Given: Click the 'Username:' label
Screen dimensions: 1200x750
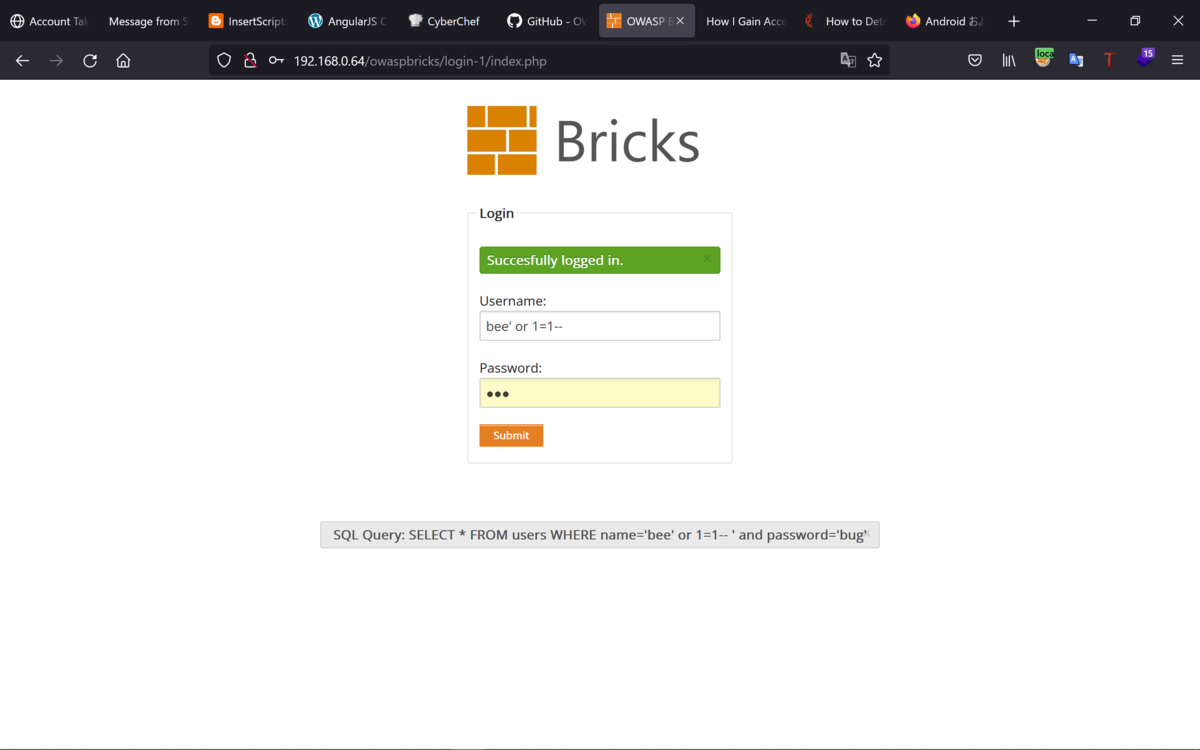Looking at the screenshot, I should click(x=513, y=301).
